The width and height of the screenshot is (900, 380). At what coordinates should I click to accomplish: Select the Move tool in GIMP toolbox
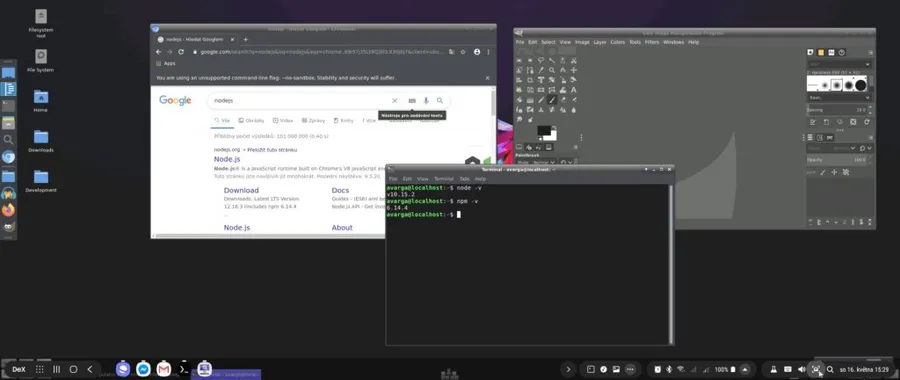tap(573, 70)
